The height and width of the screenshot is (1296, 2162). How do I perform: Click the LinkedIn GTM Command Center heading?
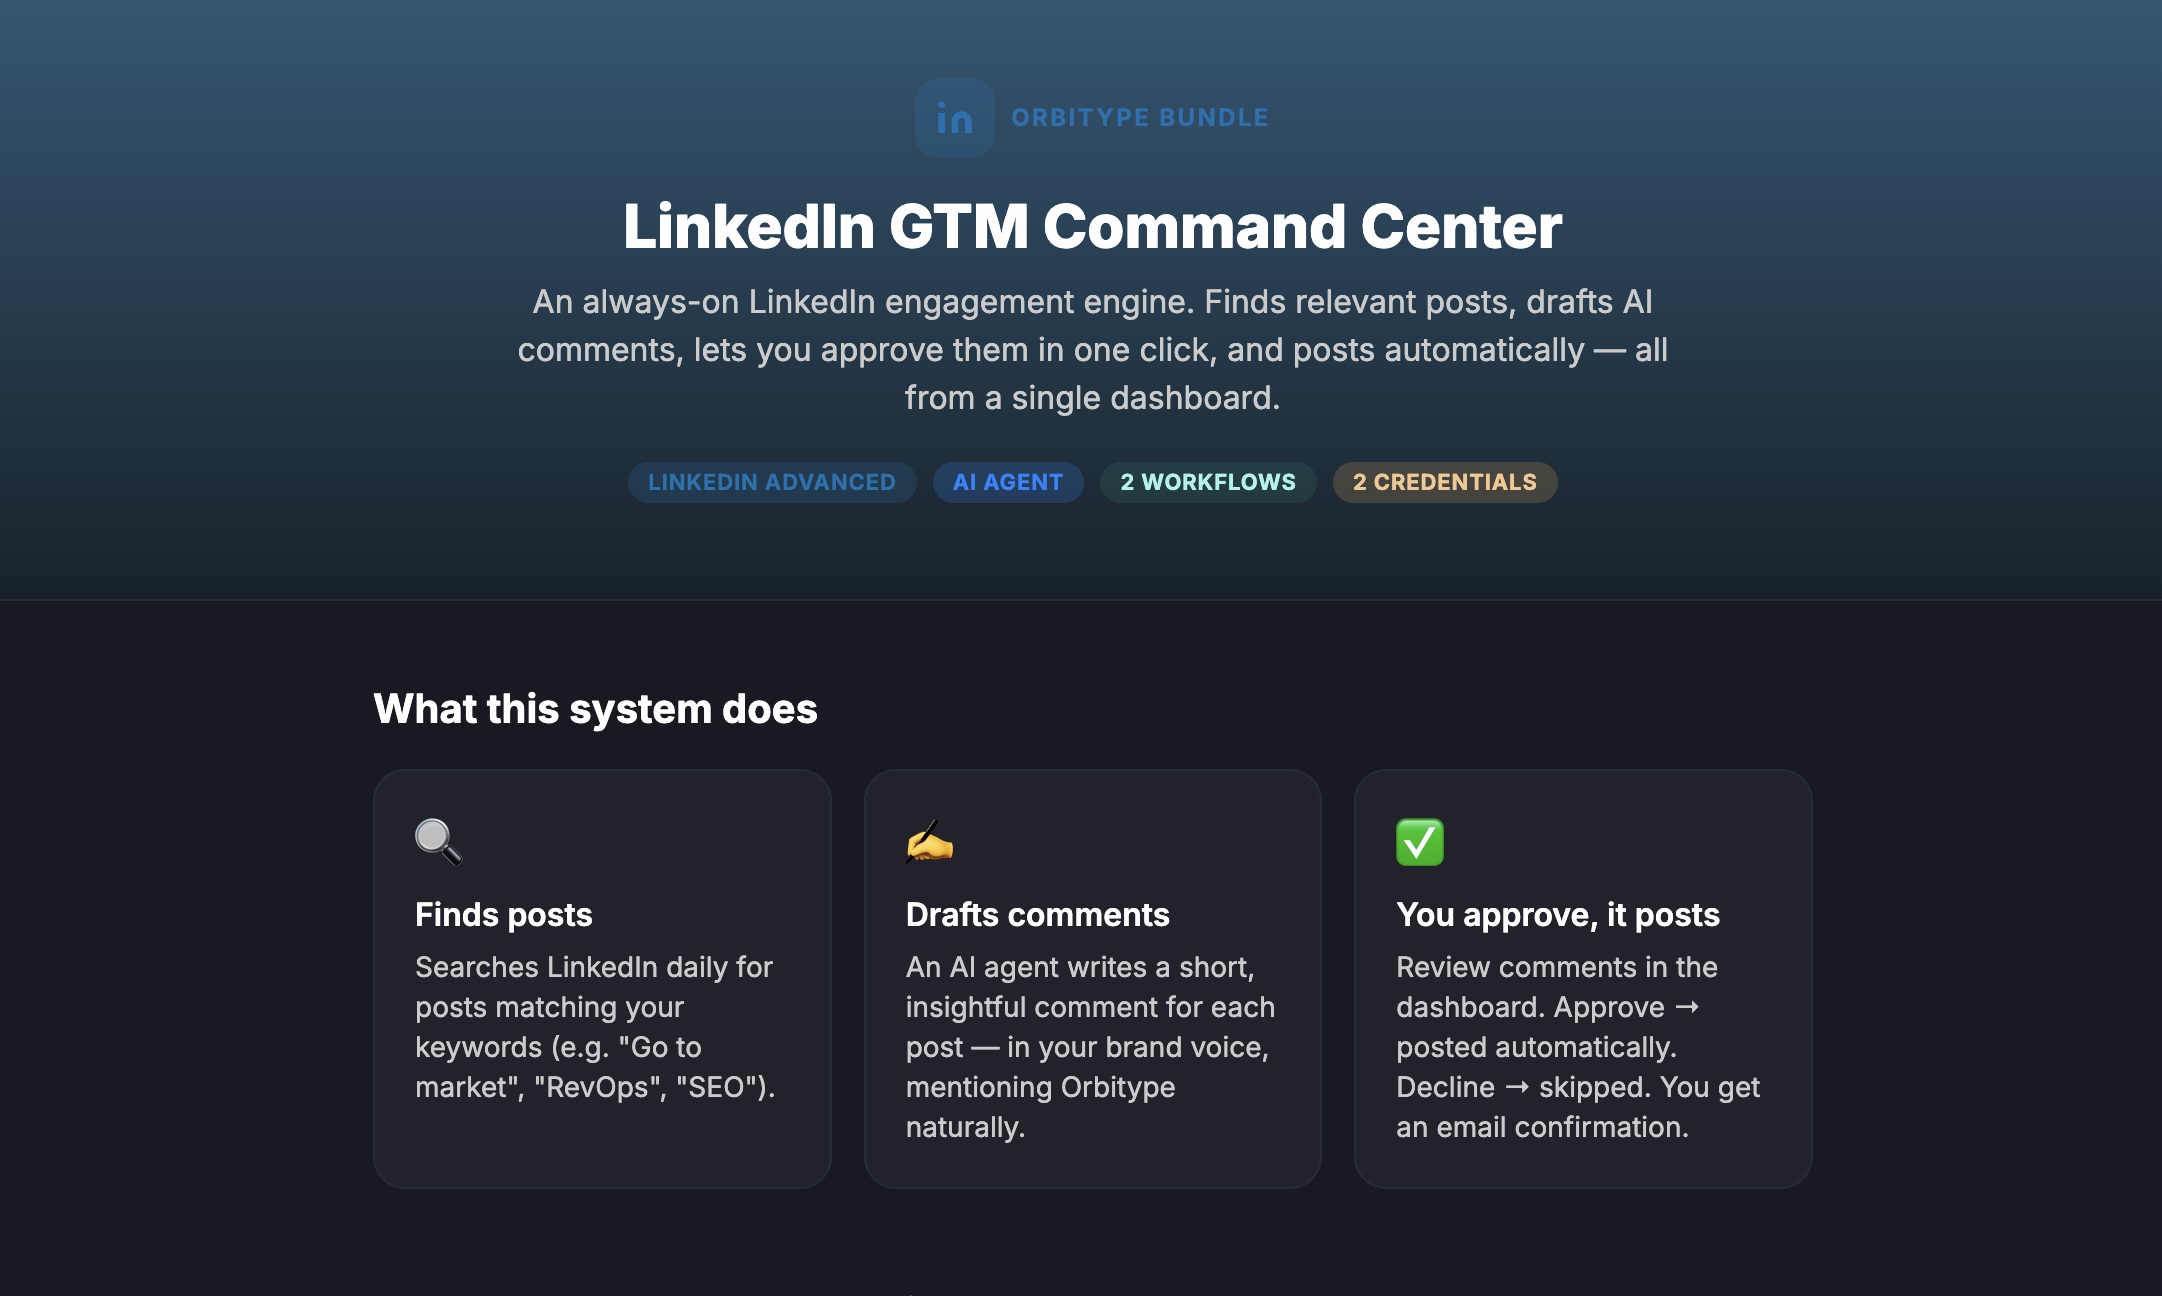click(1092, 226)
